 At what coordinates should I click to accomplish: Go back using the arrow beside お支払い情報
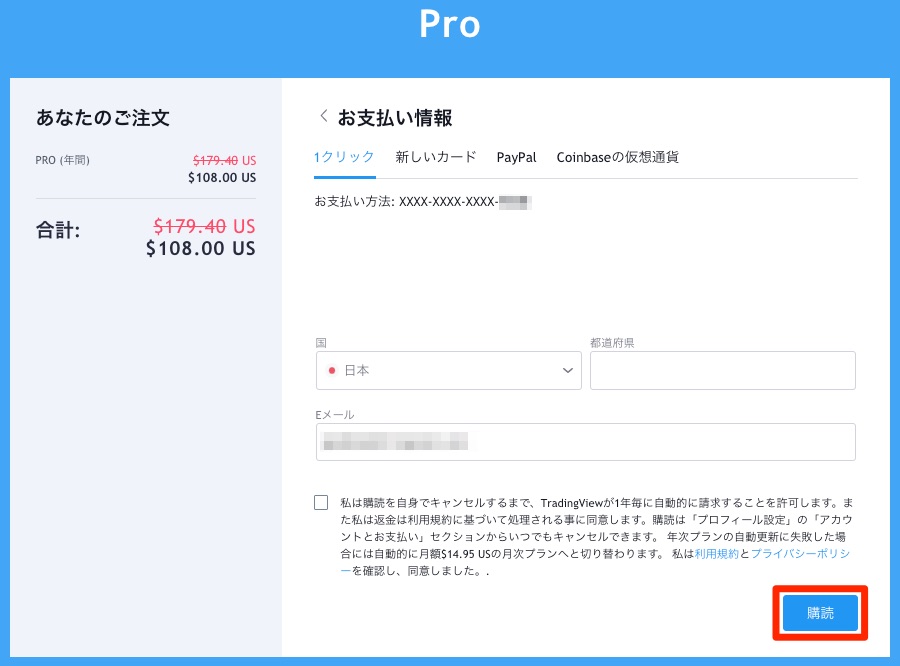coord(324,116)
